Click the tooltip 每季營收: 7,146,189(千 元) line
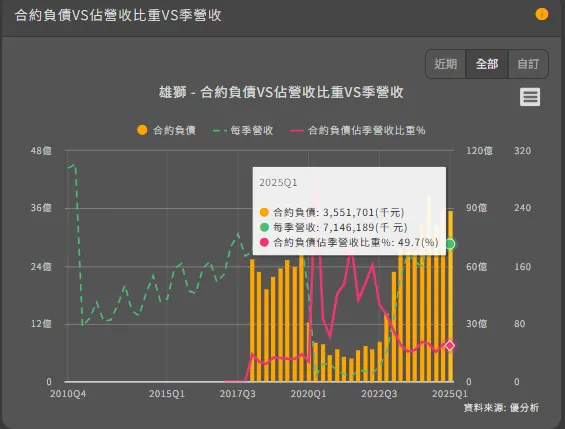565x429 pixels. coord(333,227)
